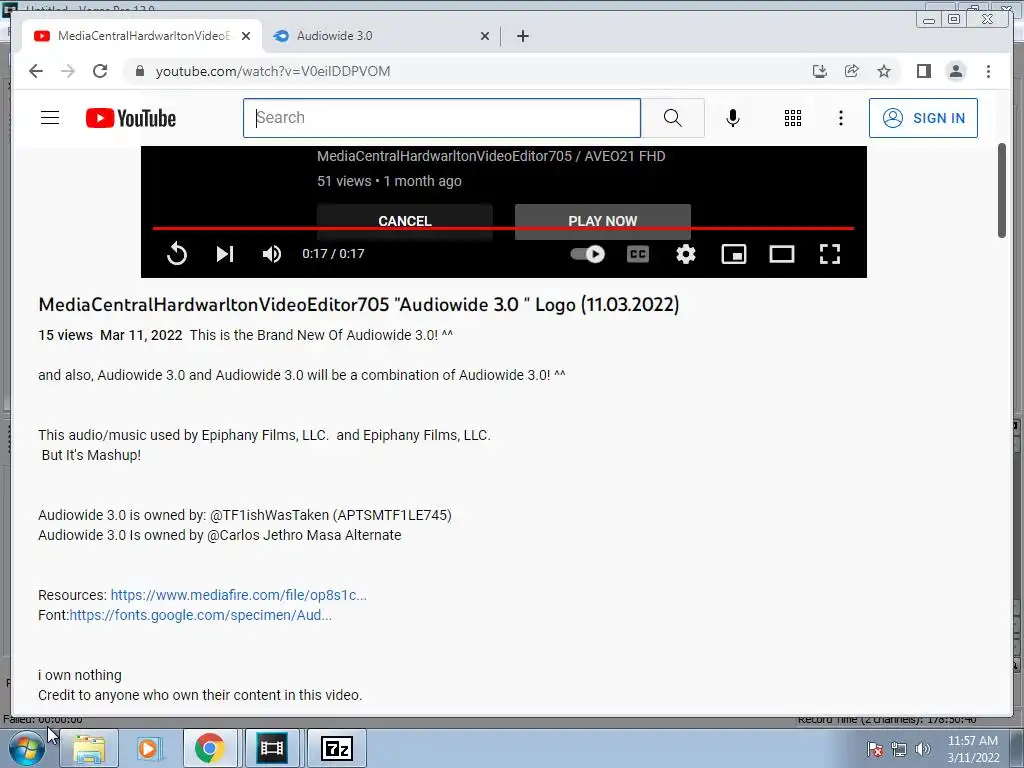This screenshot has height=768, width=1024.
Task: Open the YouTube hamburger guide menu
Action: pyautogui.click(x=50, y=118)
